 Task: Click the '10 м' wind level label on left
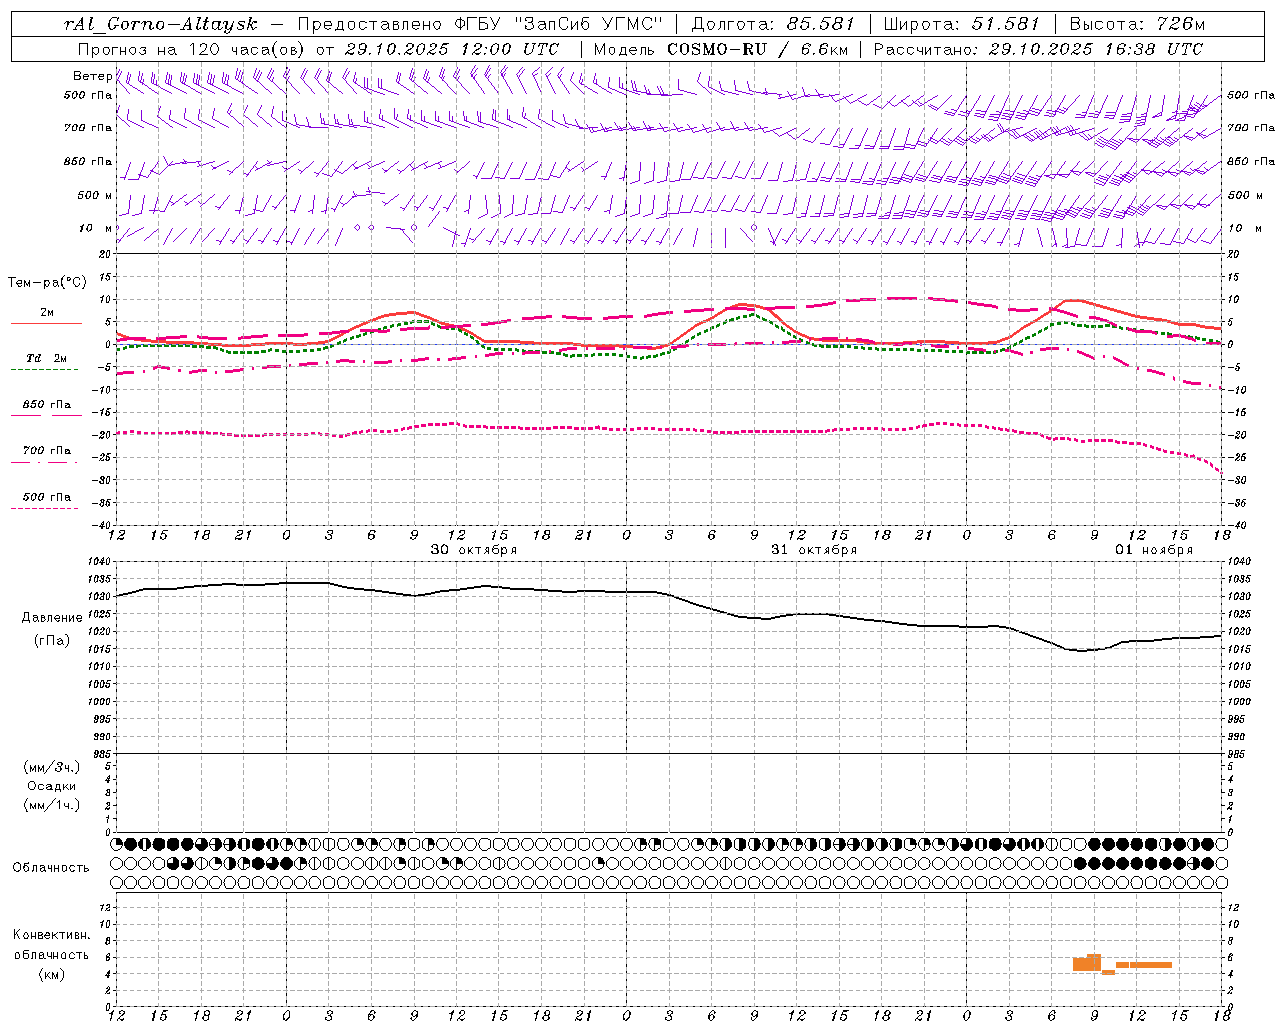click(96, 228)
